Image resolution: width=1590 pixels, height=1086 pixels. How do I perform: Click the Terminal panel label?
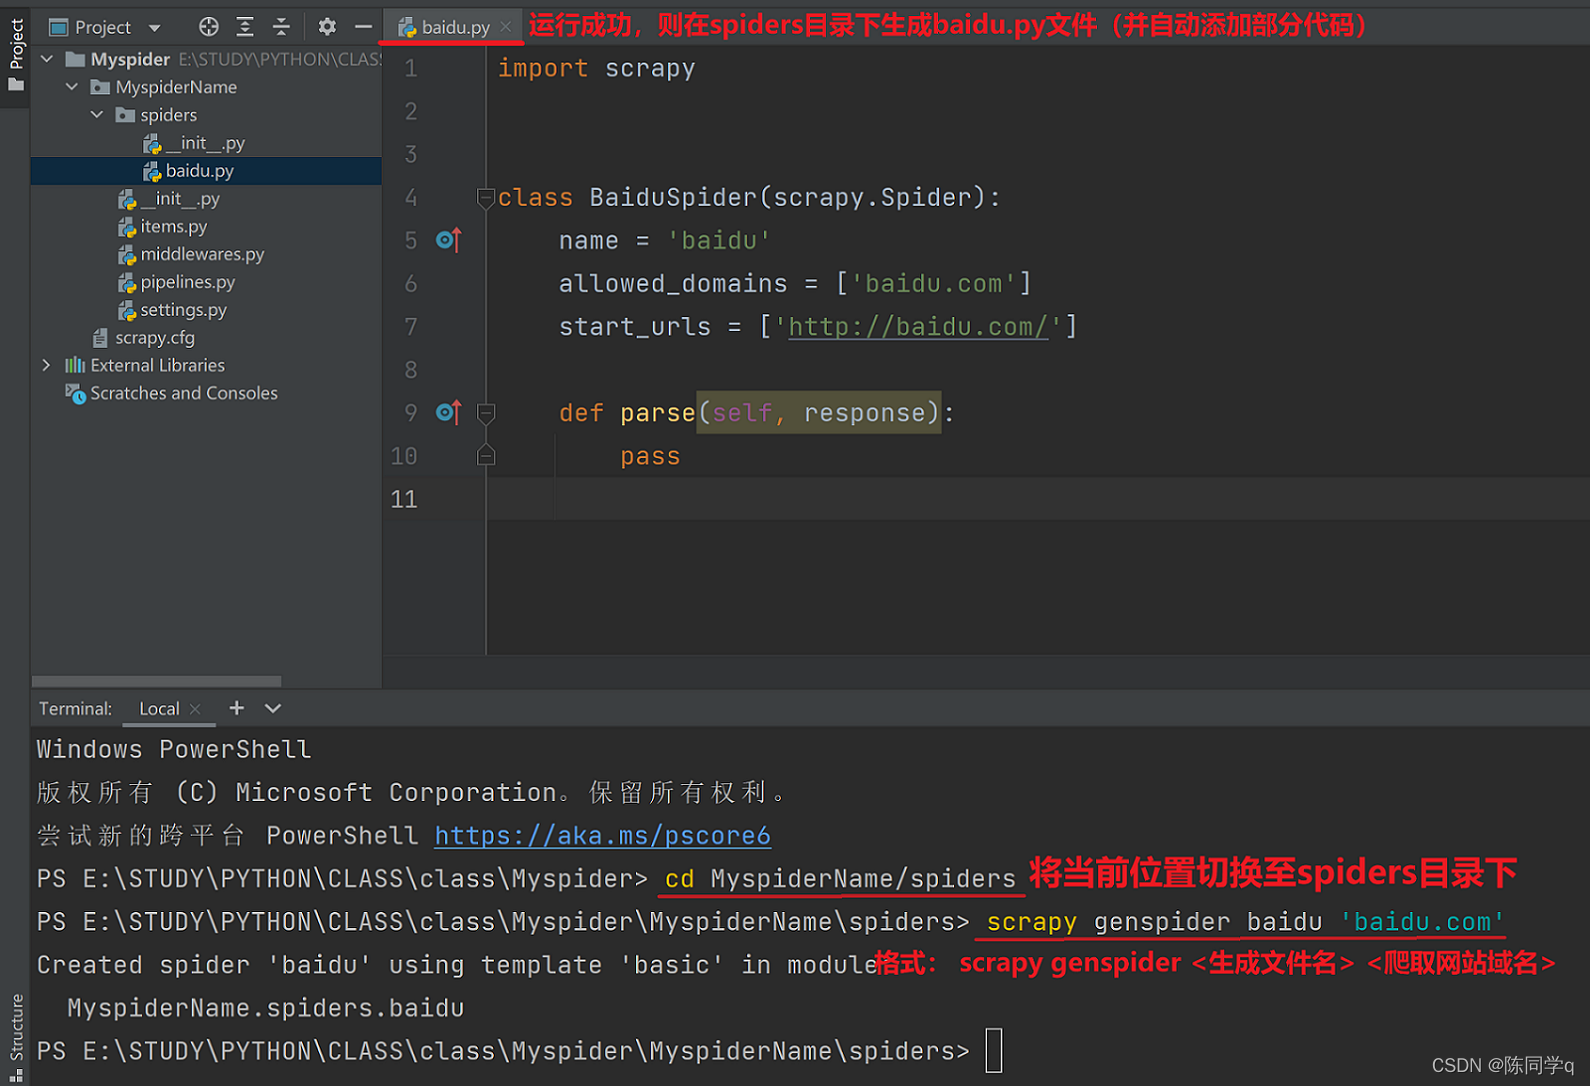pyautogui.click(x=76, y=708)
